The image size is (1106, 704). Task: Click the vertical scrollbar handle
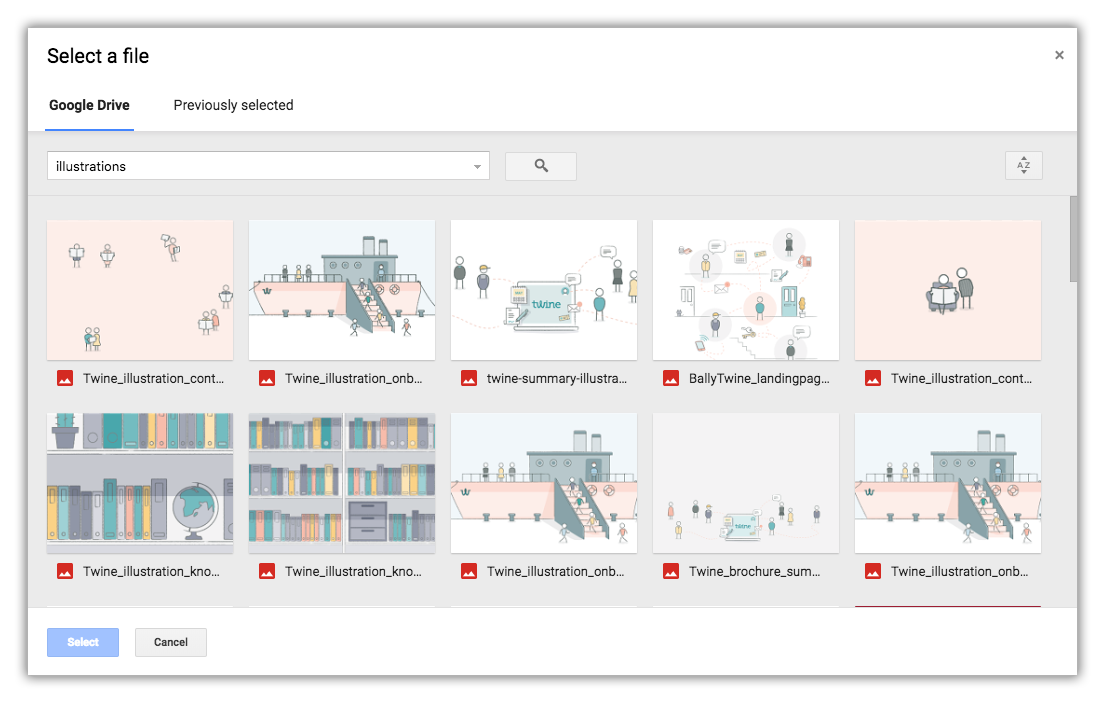click(x=1073, y=238)
